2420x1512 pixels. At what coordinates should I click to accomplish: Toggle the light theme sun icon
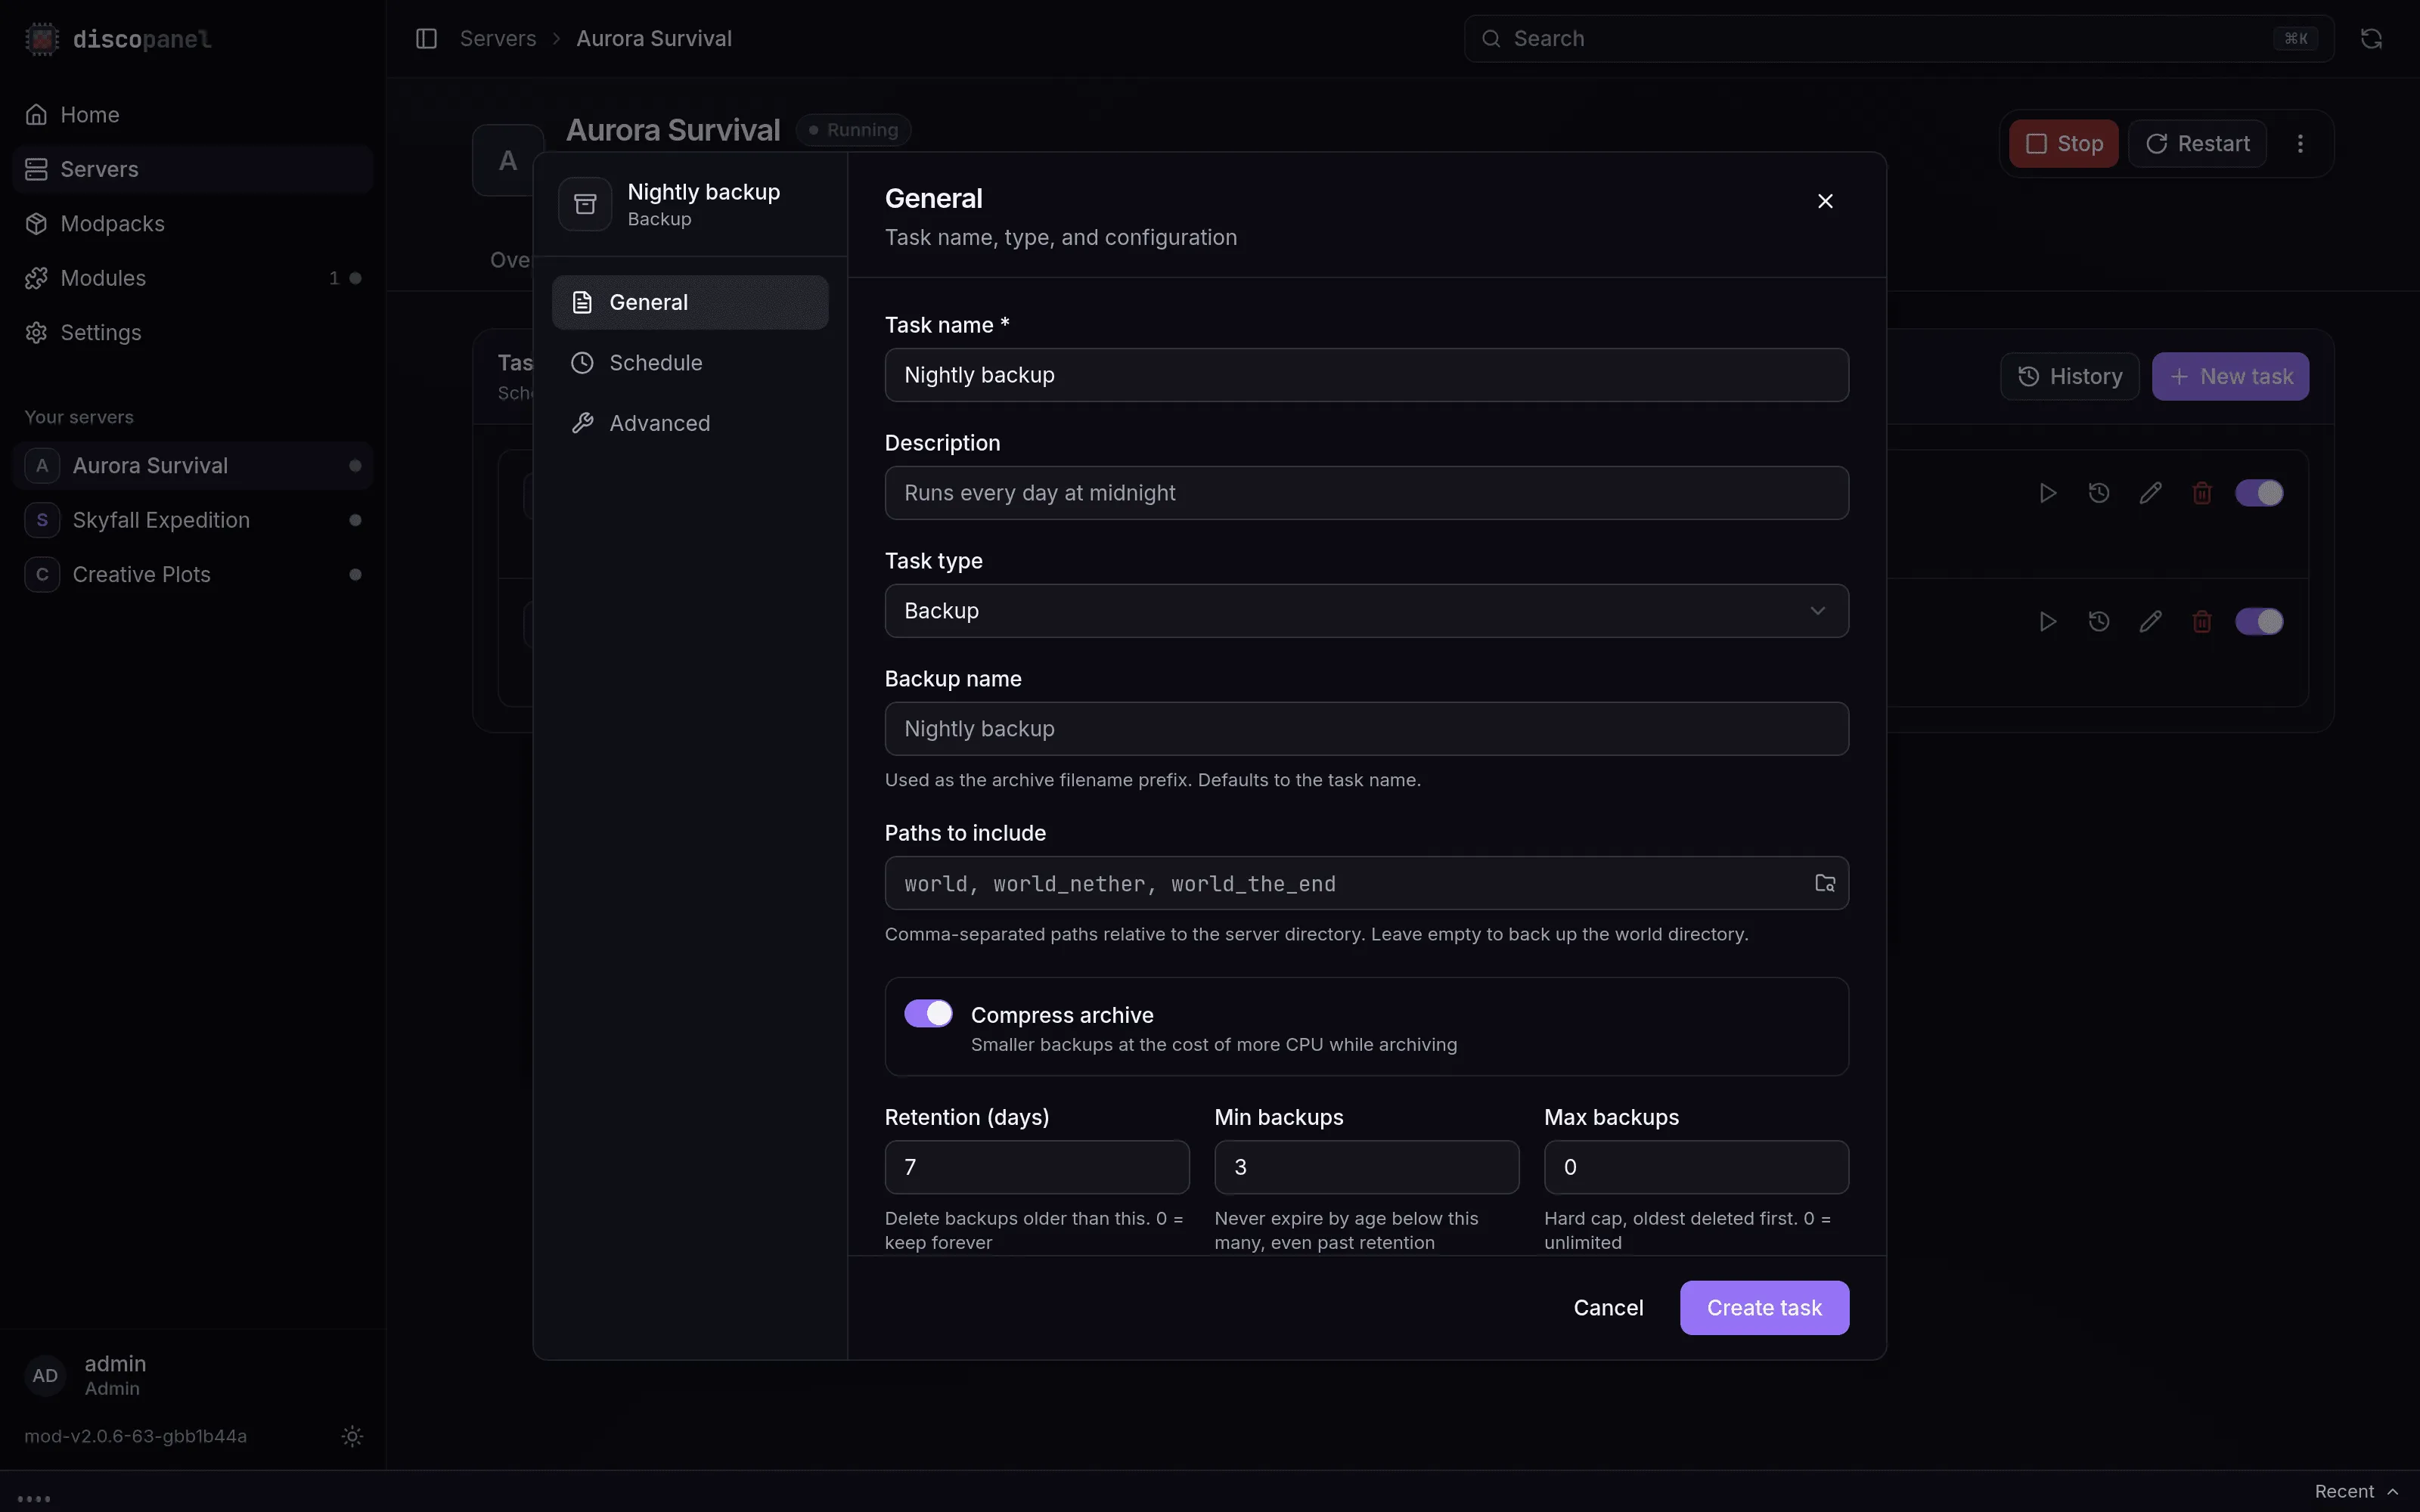(352, 1436)
